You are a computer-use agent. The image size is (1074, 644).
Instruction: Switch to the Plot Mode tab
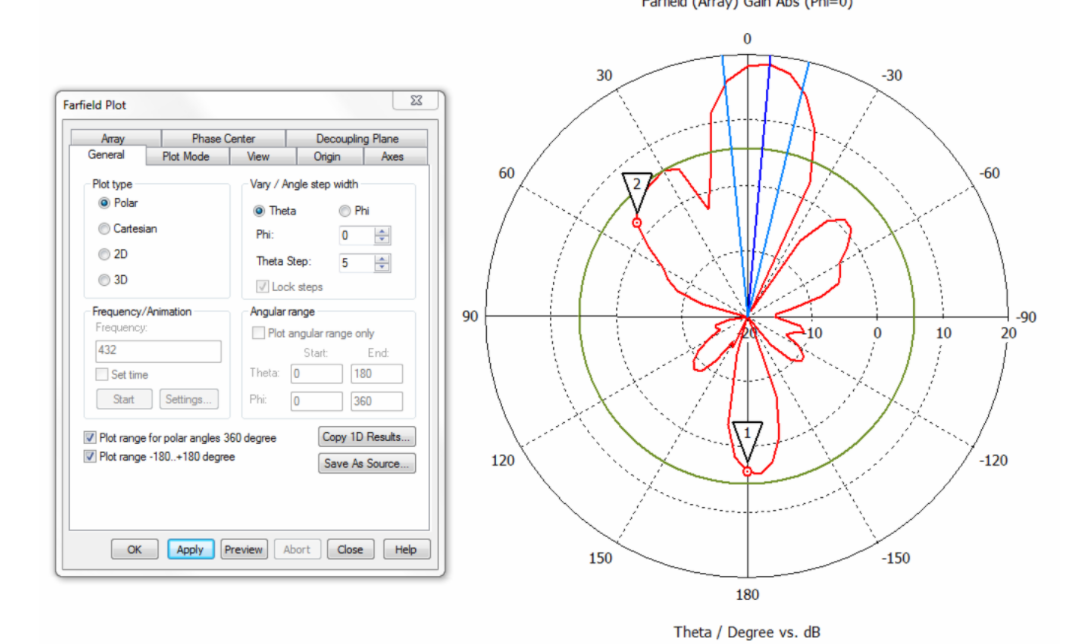[186, 156]
